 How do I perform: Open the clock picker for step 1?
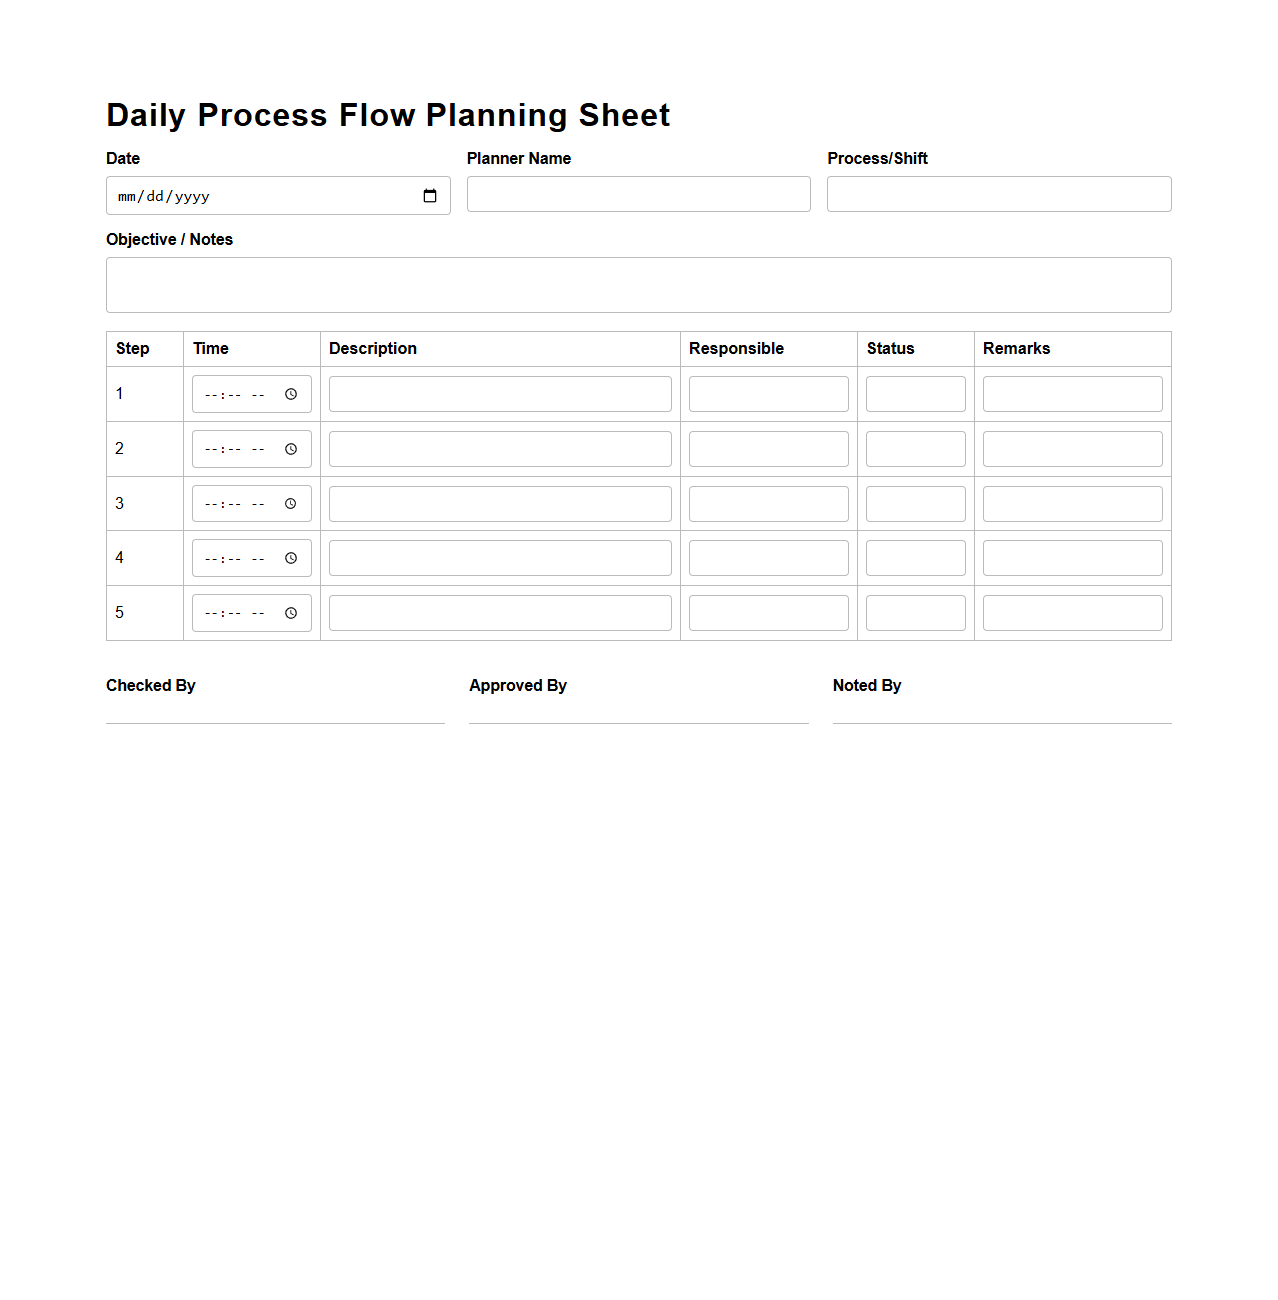(x=291, y=394)
